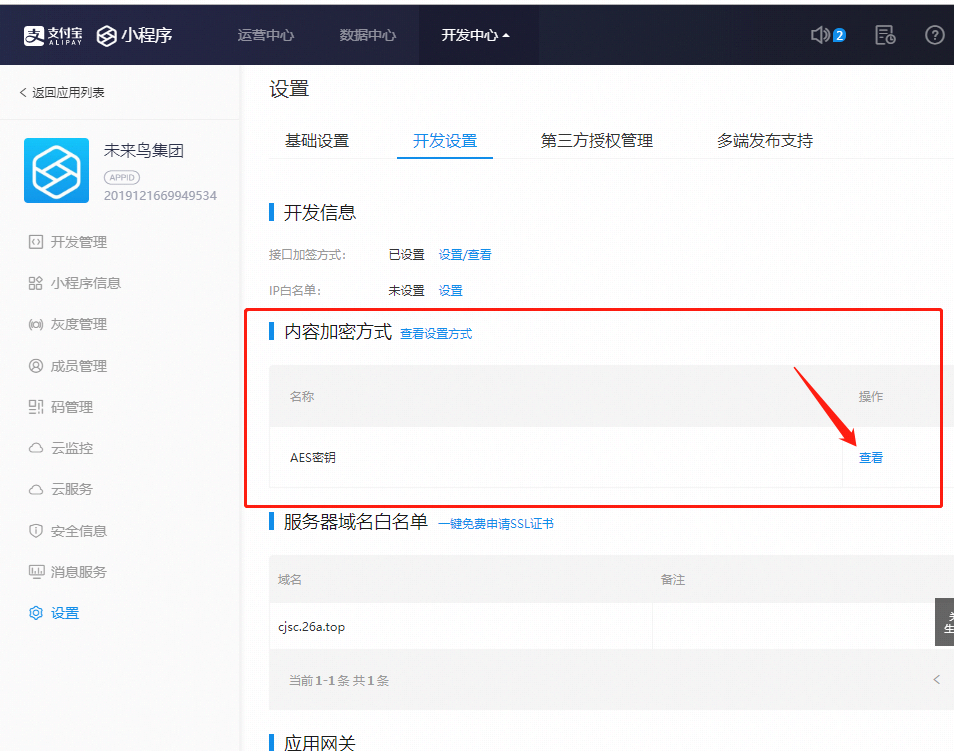Open the 运营中心 top menu item
Viewport: 954px width, 751px height.
(266, 35)
